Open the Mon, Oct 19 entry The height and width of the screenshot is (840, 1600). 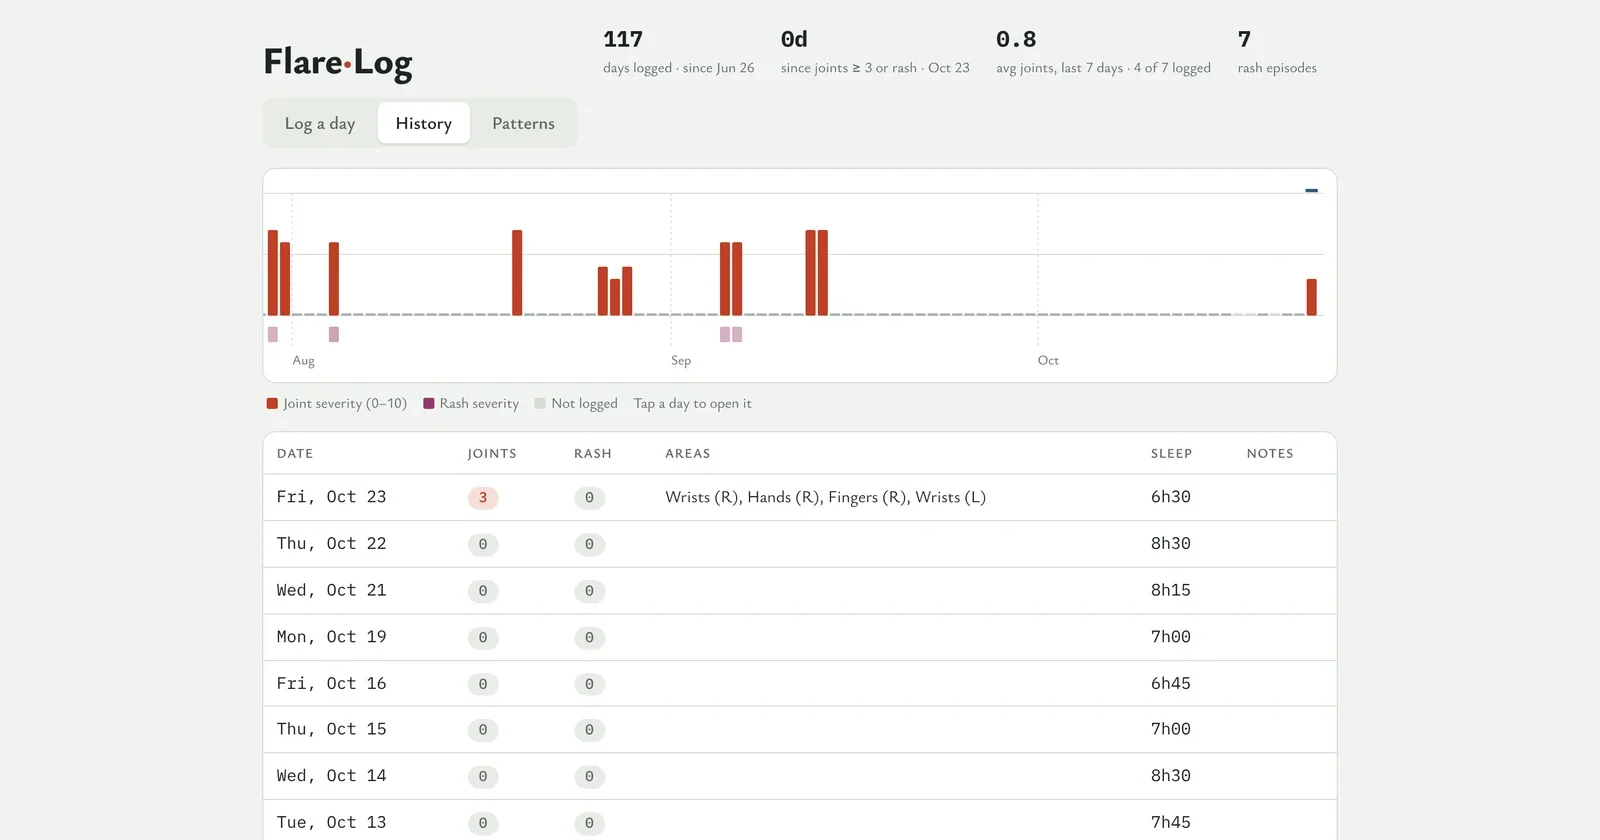click(x=800, y=637)
